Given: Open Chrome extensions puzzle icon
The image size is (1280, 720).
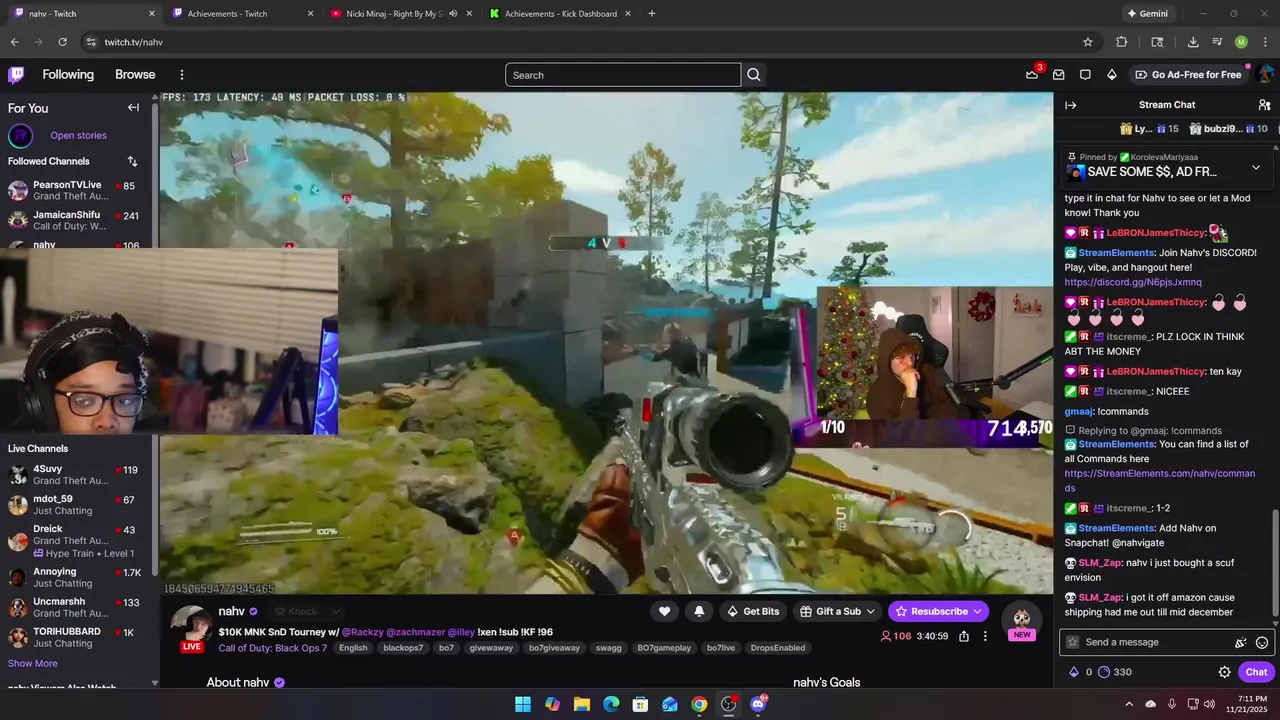Looking at the screenshot, I should click(1121, 42).
